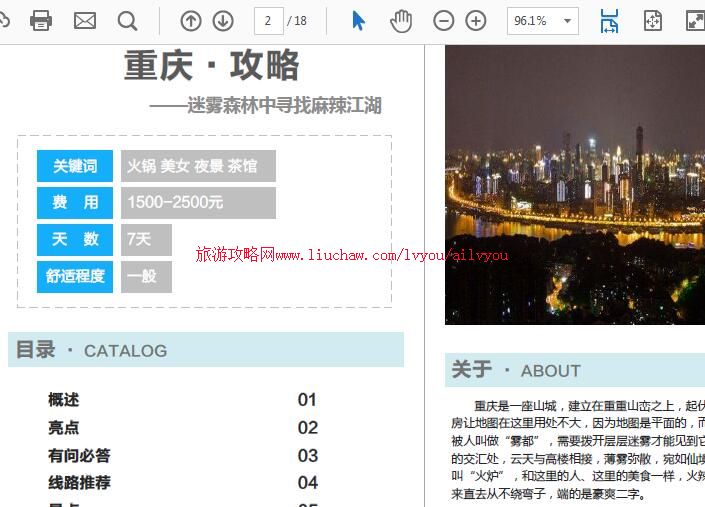Switch to full screen mode icon

click(695, 21)
